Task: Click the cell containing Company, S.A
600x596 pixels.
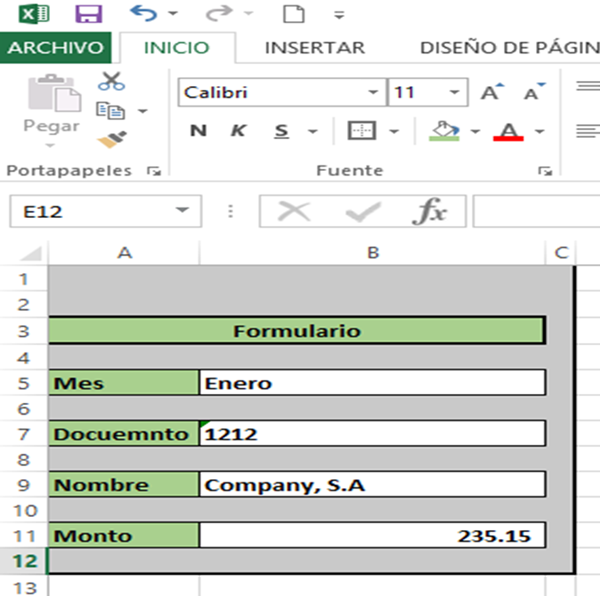Action: pos(372,485)
